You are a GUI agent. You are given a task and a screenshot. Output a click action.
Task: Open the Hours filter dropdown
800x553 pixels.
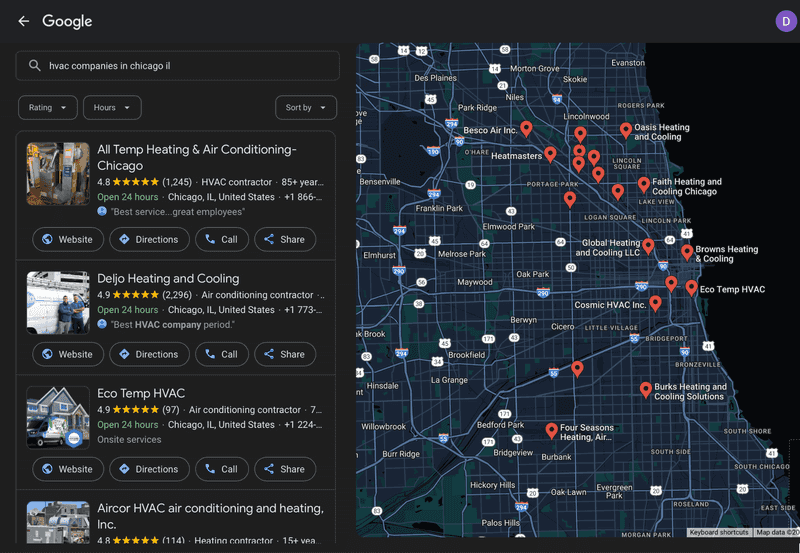[112, 108]
